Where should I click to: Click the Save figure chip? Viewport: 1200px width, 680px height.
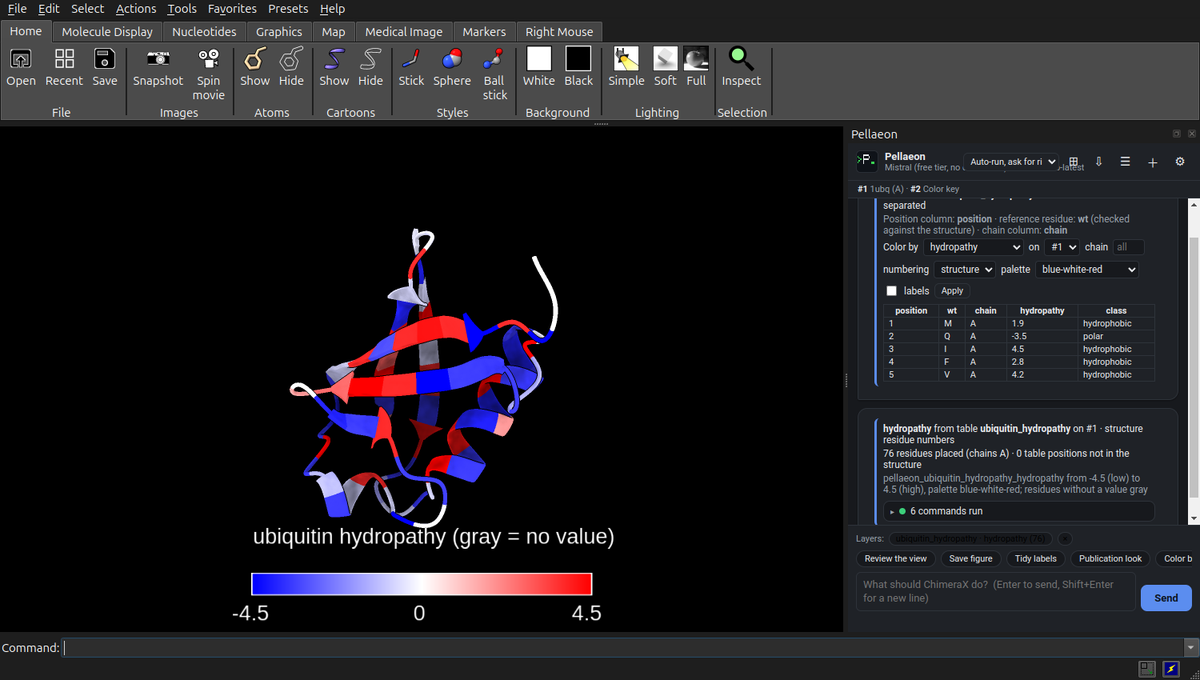coord(971,559)
